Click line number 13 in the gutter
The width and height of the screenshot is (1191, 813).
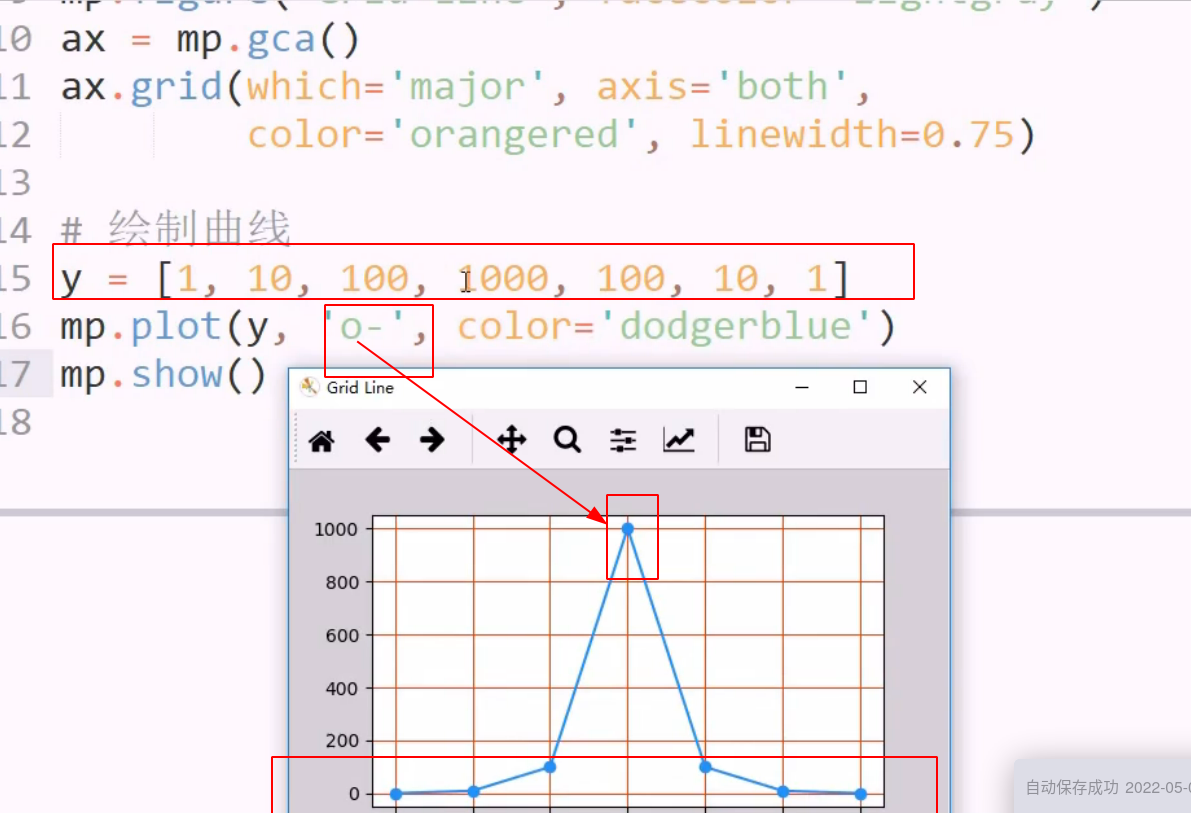[x=15, y=183]
